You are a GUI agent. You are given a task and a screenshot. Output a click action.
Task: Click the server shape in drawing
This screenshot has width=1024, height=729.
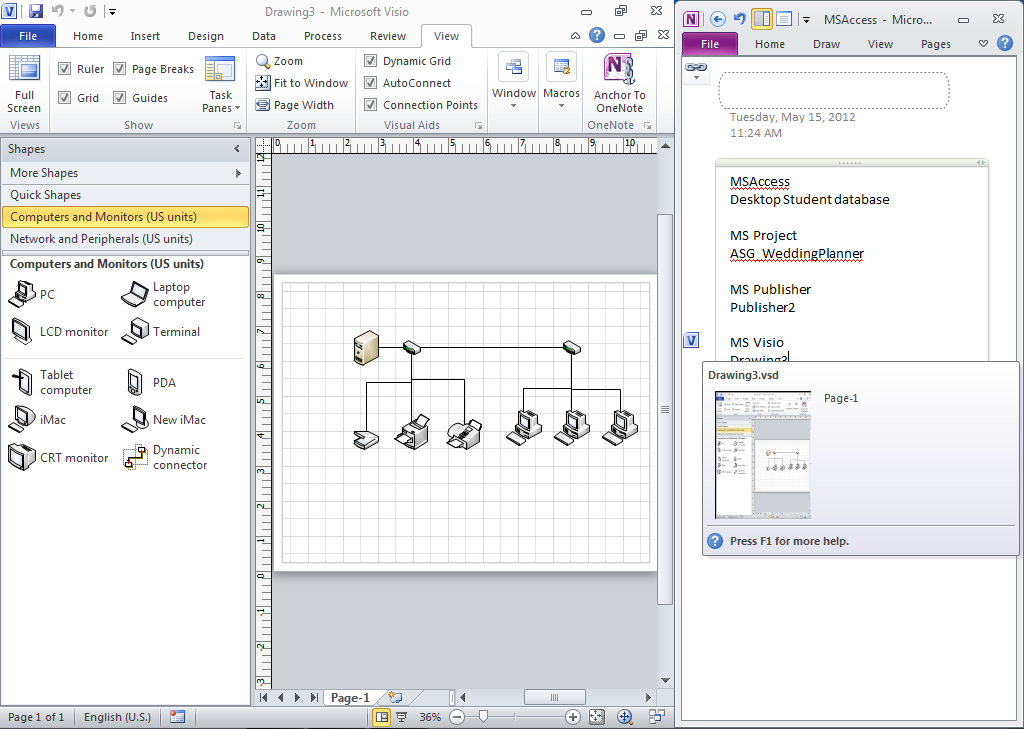coord(366,348)
